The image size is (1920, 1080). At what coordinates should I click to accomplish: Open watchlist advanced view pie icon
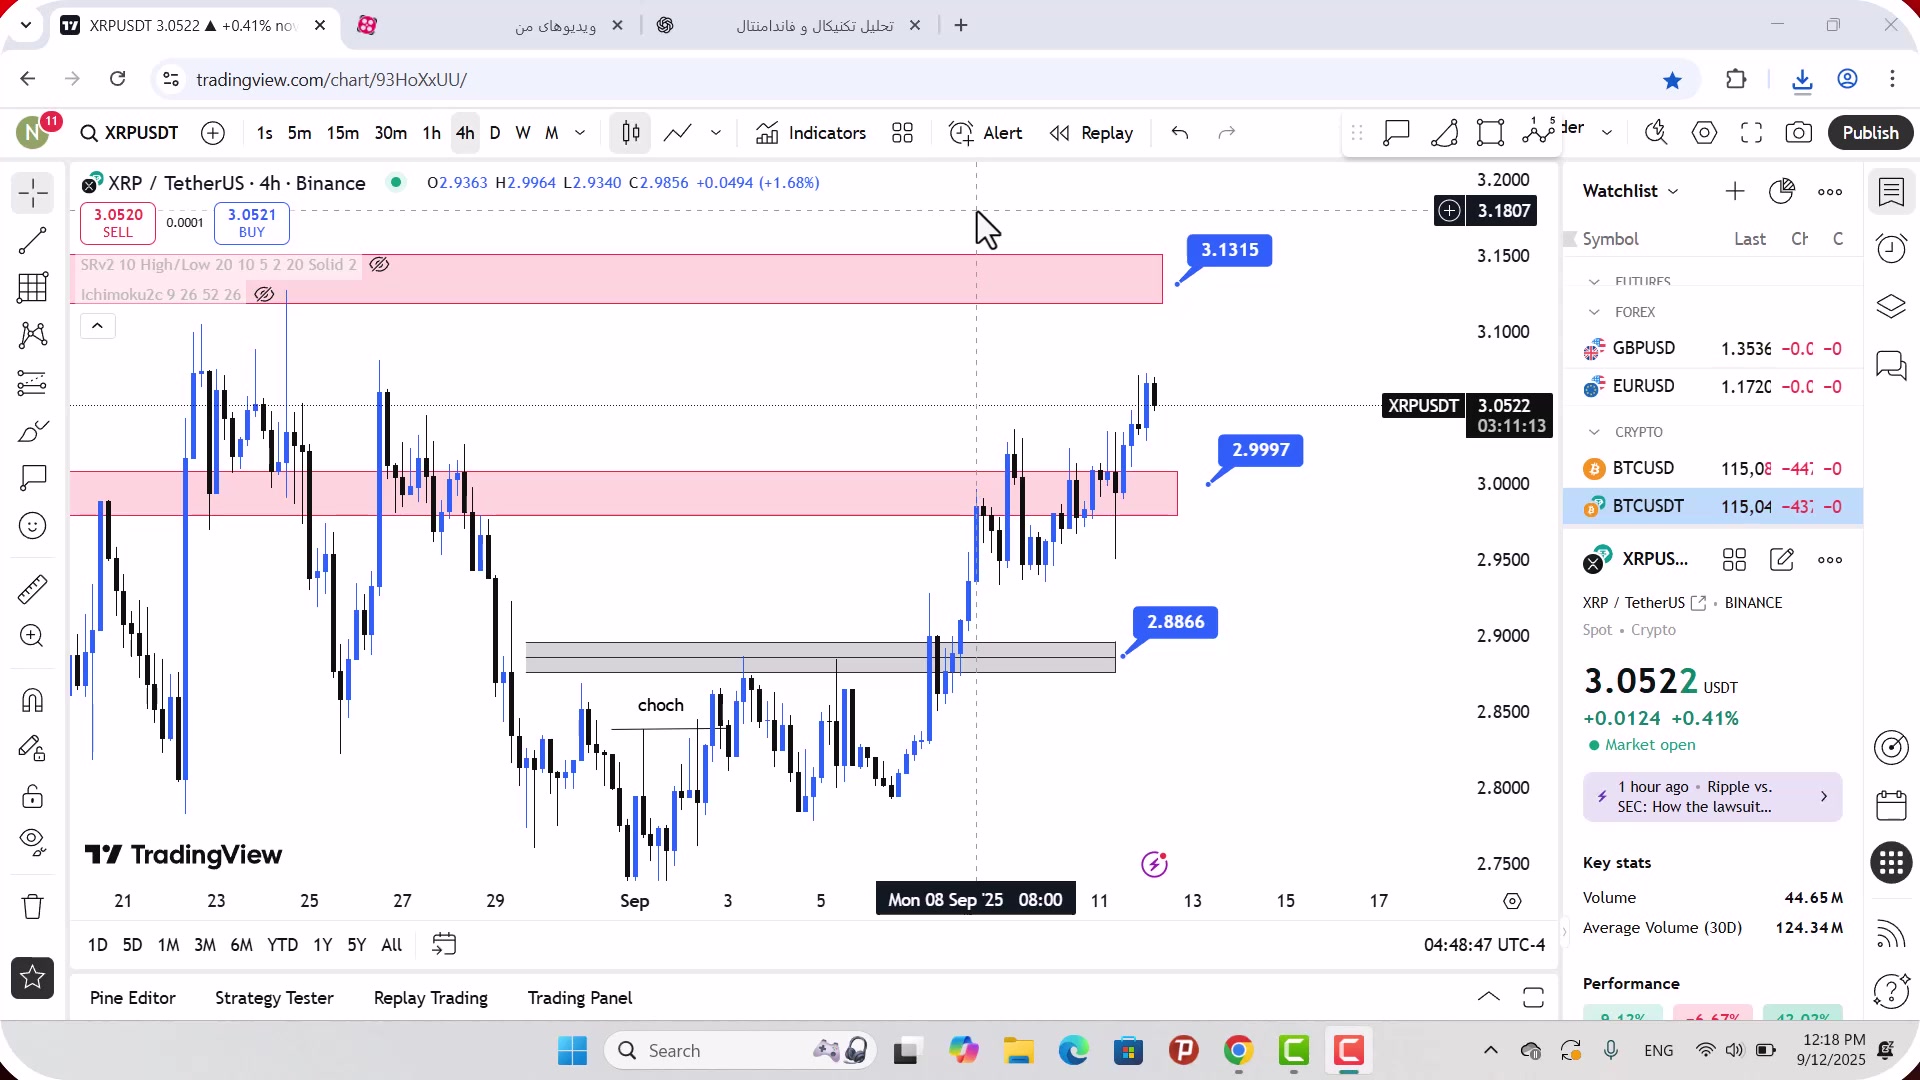pos(1782,191)
